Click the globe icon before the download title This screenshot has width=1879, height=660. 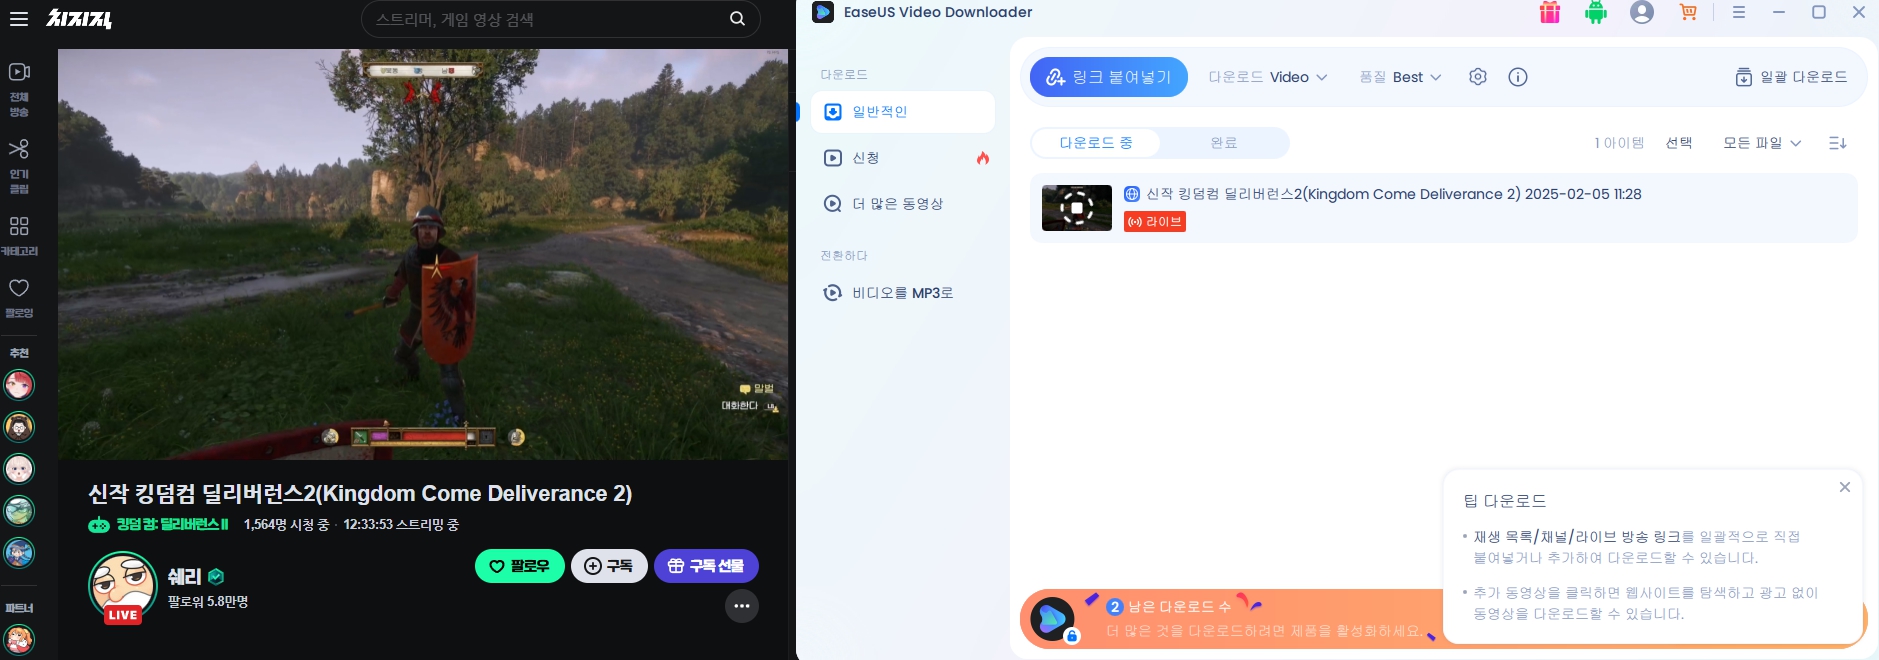pyautogui.click(x=1132, y=194)
